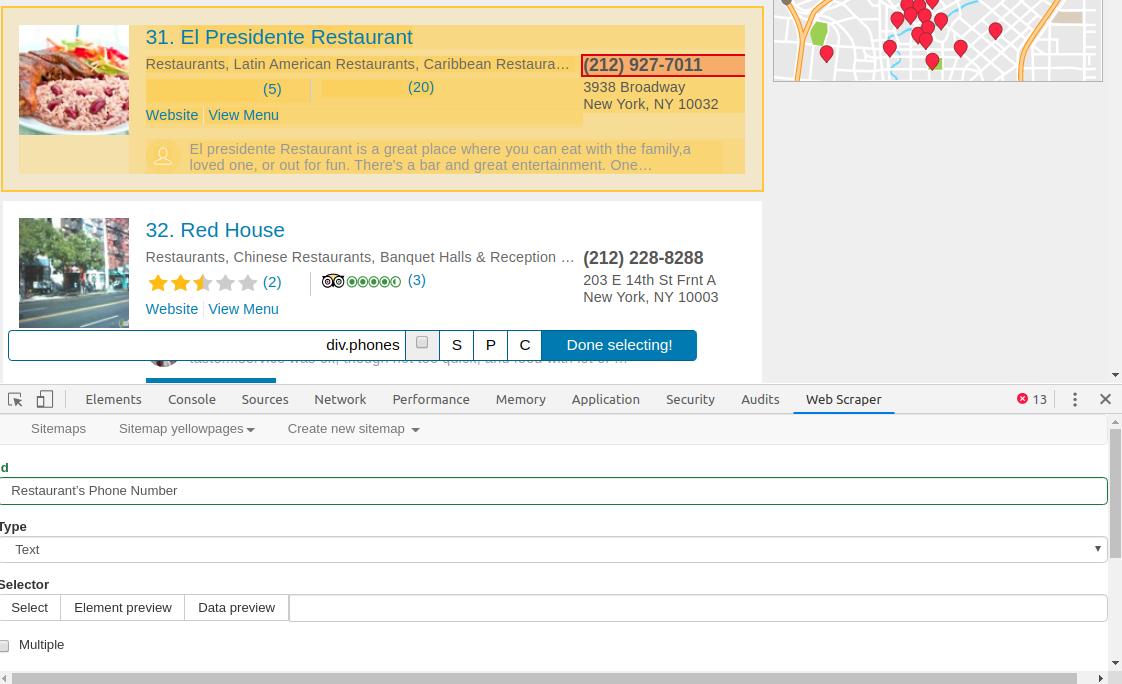Expand the Sitemap yellowpages dropdown
Viewport: 1122px width, 684px height.
coord(186,429)
